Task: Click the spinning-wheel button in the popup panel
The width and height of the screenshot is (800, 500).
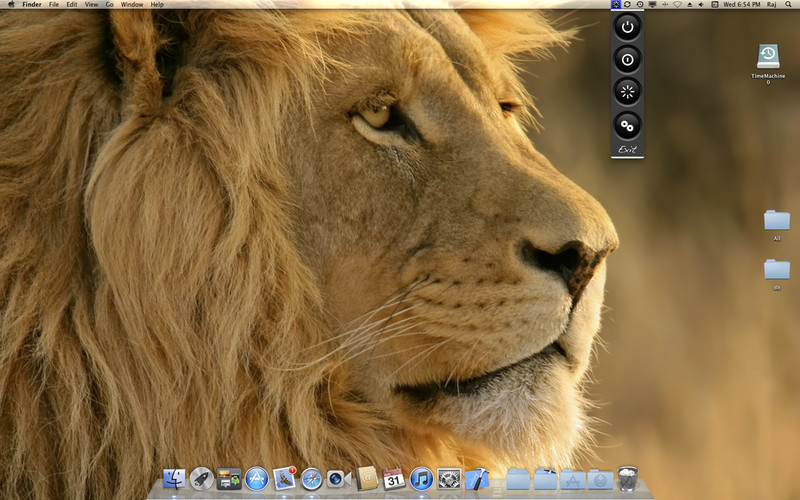Action: pyautogui.click(x=627, y=92)
